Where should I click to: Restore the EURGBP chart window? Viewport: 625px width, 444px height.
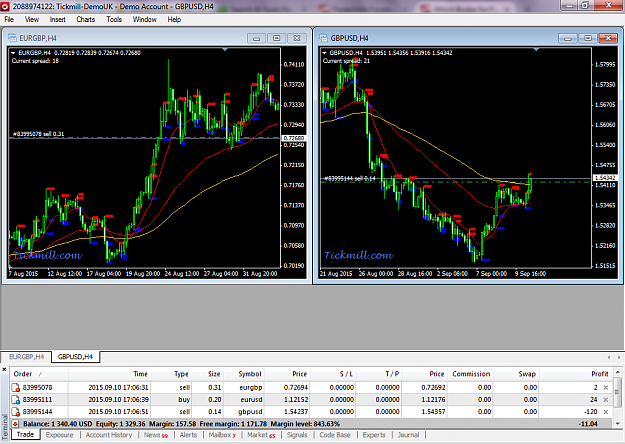[x=277, y=38]
